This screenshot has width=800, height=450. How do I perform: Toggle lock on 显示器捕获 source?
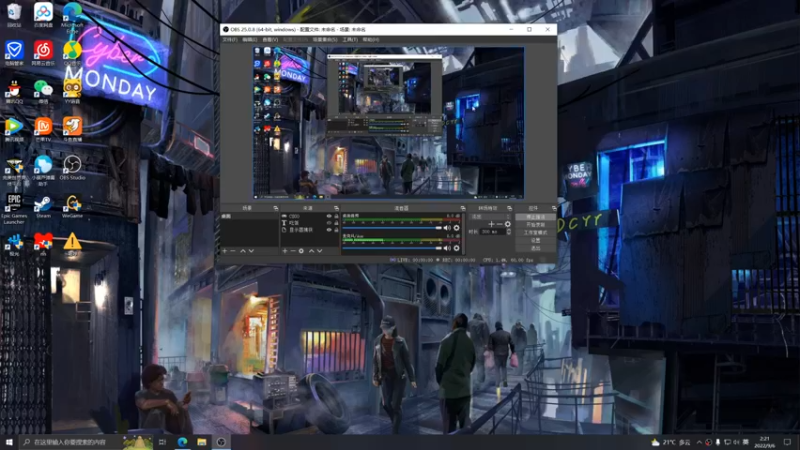pyautogui.click(x=336, y=230)
